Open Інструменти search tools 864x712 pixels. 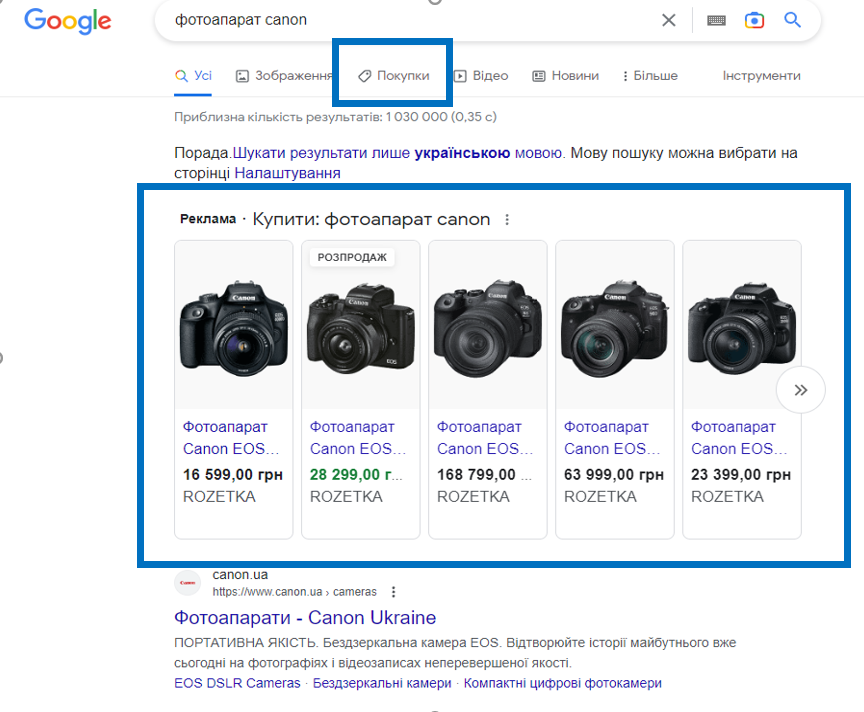point(762,75)
